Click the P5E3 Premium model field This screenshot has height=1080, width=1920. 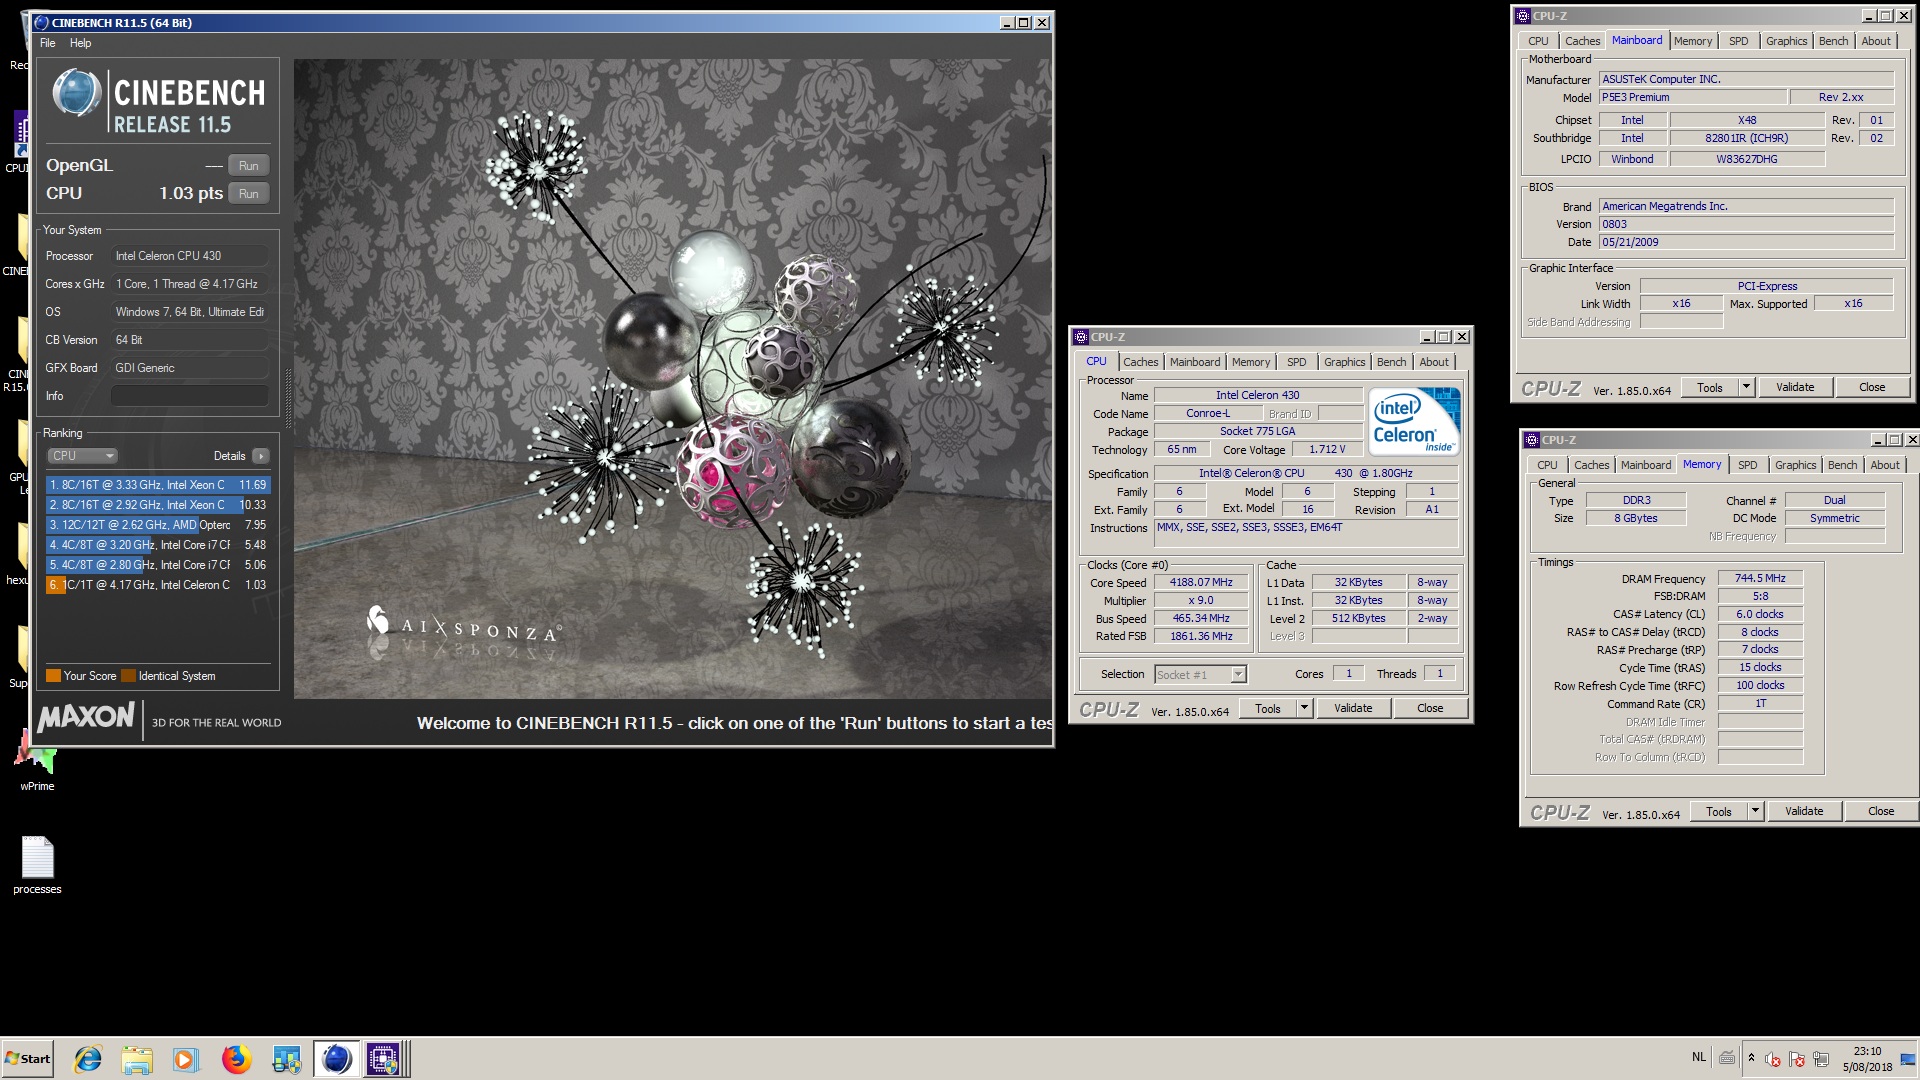click(1692, 97)
